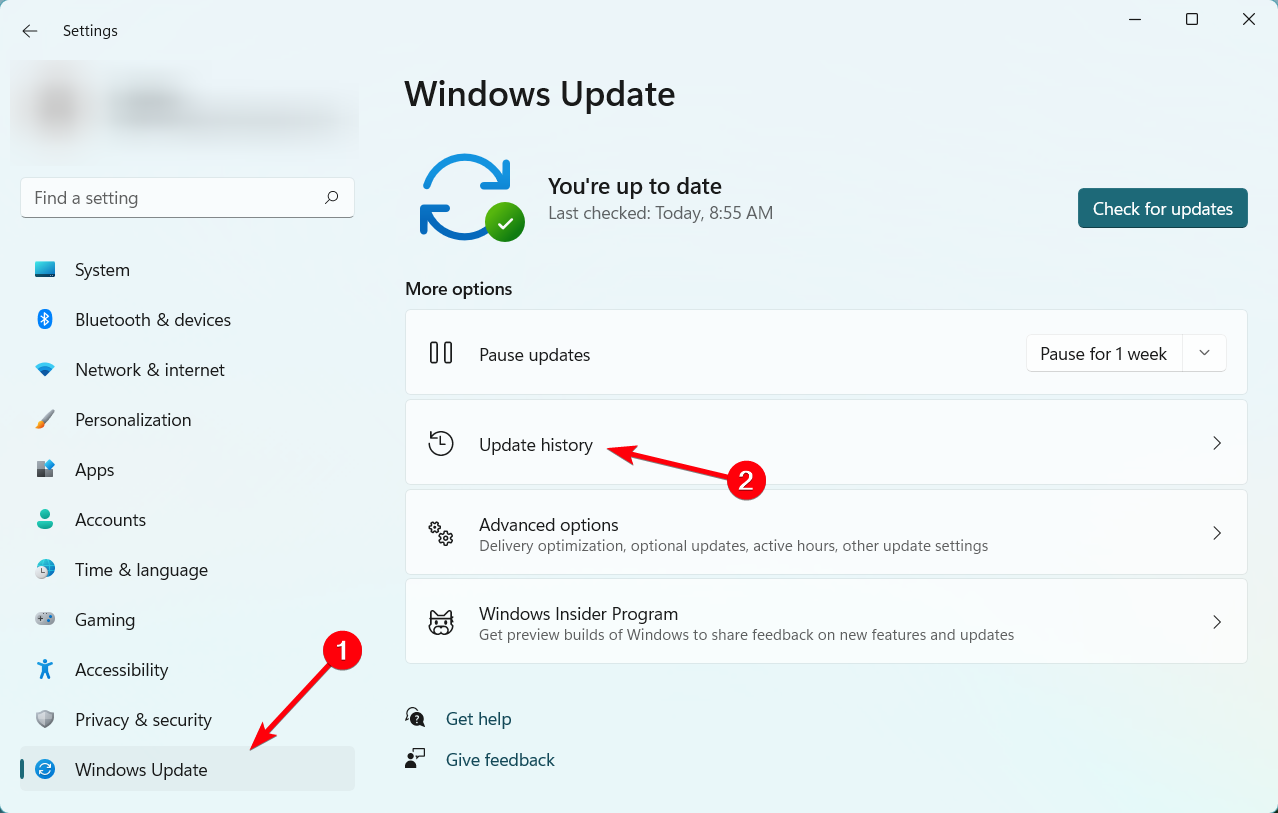This screenshot has width=1278, height=813.
Task: Close the Settings window
Action: click(1249, 20)
